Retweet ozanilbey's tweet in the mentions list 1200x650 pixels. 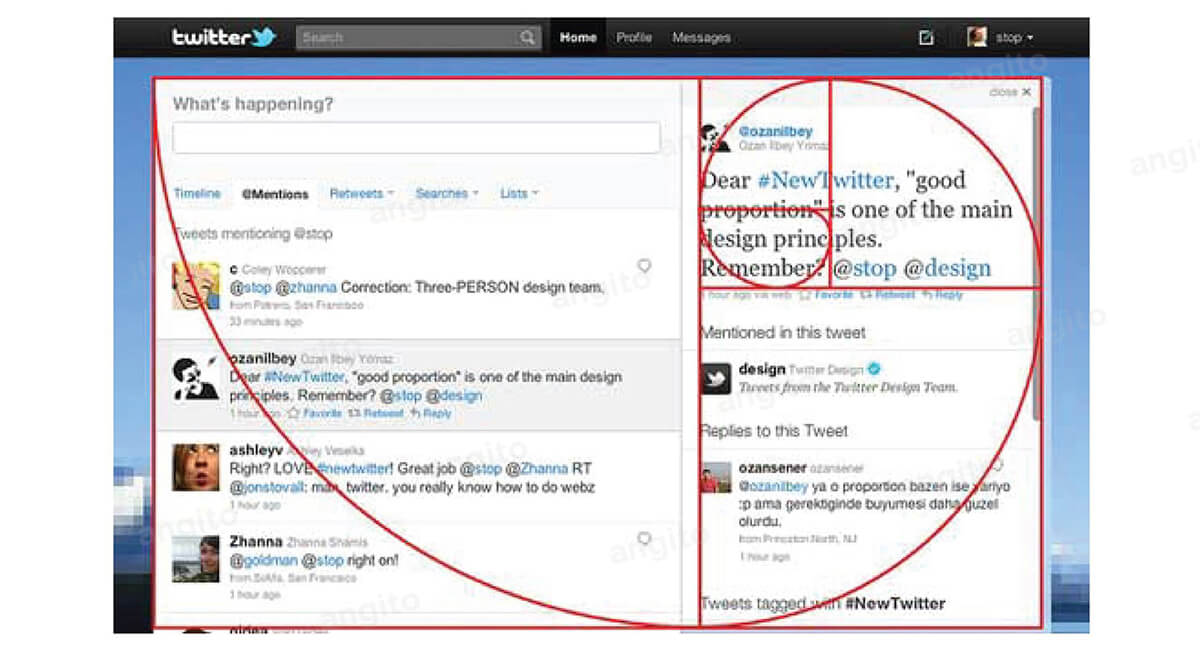point(376,413)
